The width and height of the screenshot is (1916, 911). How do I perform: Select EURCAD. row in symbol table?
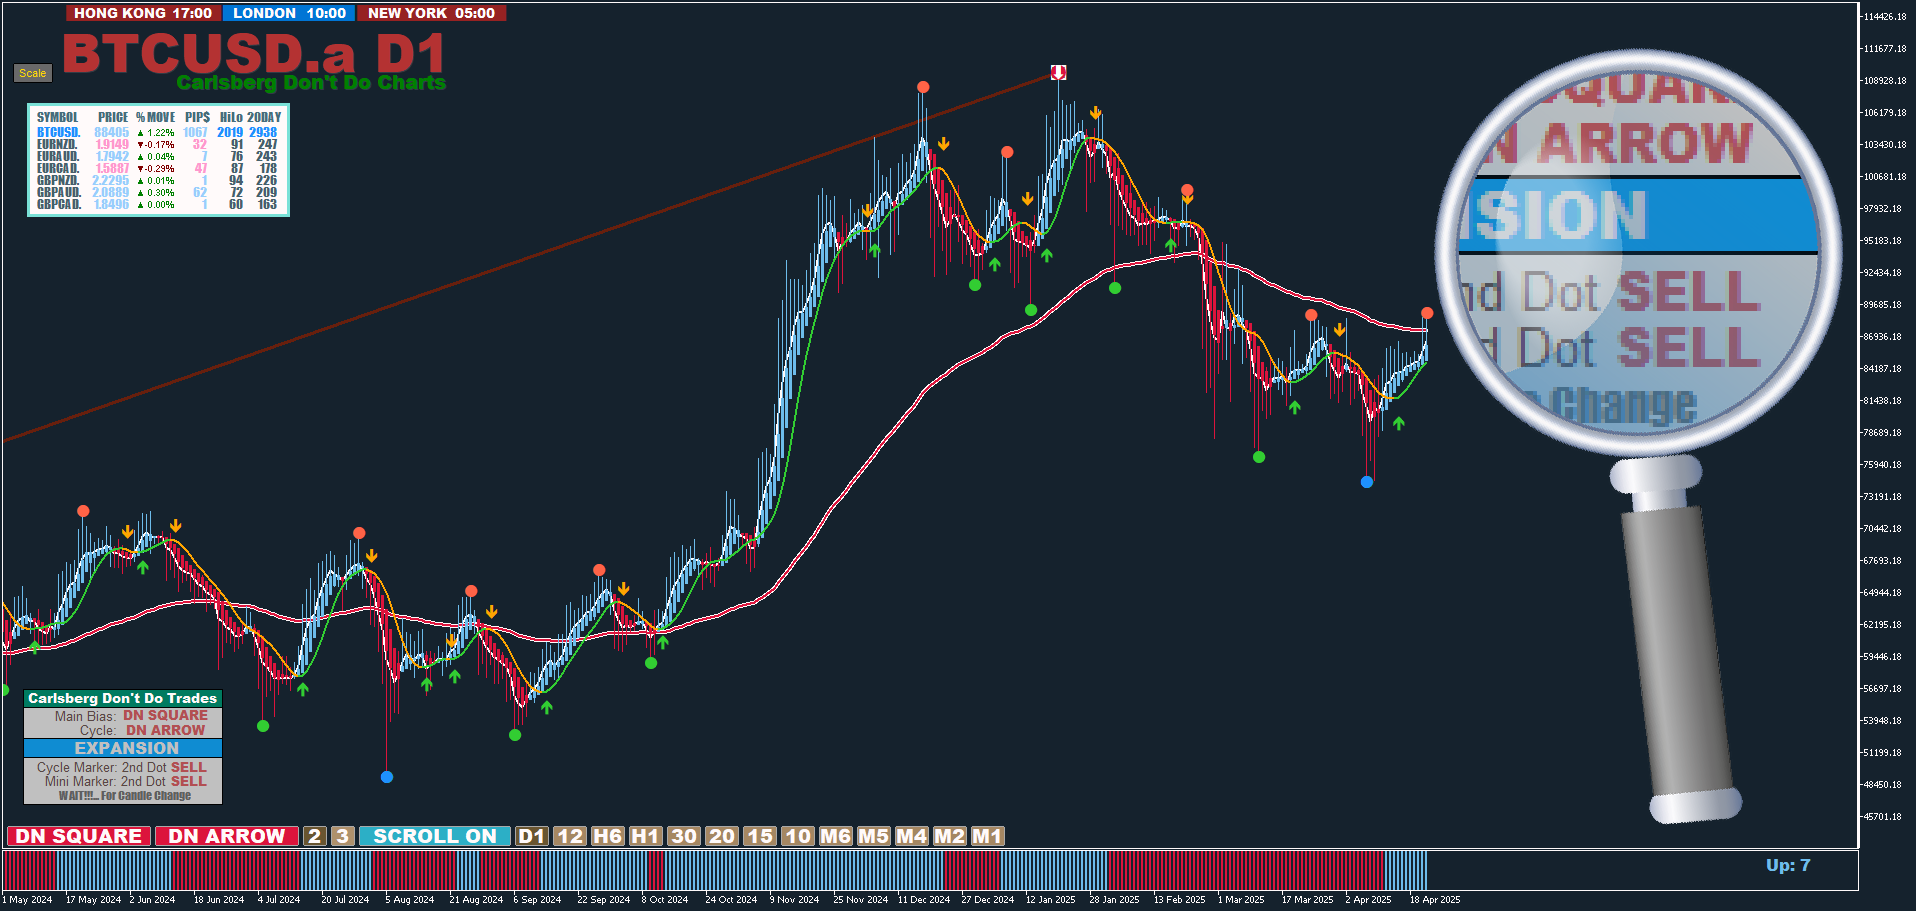click(x=157, y=168)
